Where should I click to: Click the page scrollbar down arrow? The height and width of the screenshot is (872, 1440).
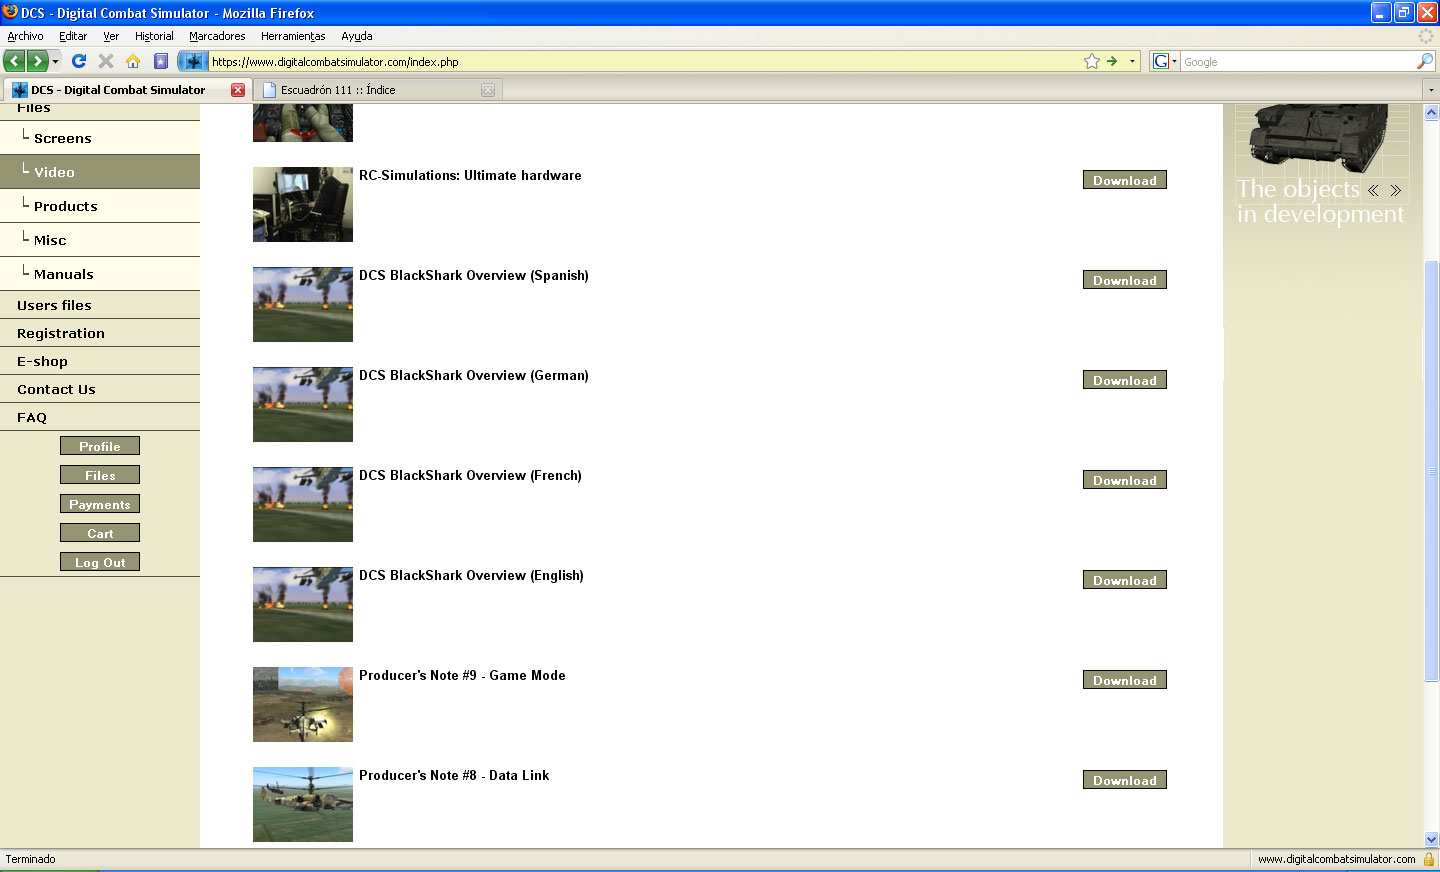click(1431, 840)
